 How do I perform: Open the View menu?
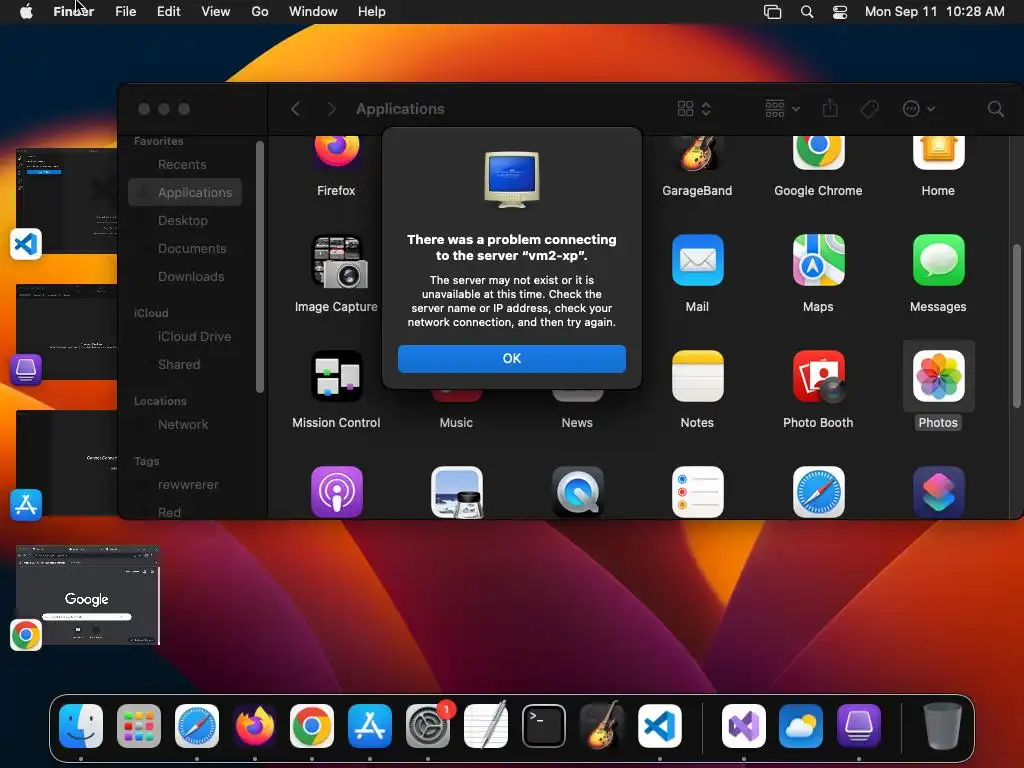coord(216,12)
